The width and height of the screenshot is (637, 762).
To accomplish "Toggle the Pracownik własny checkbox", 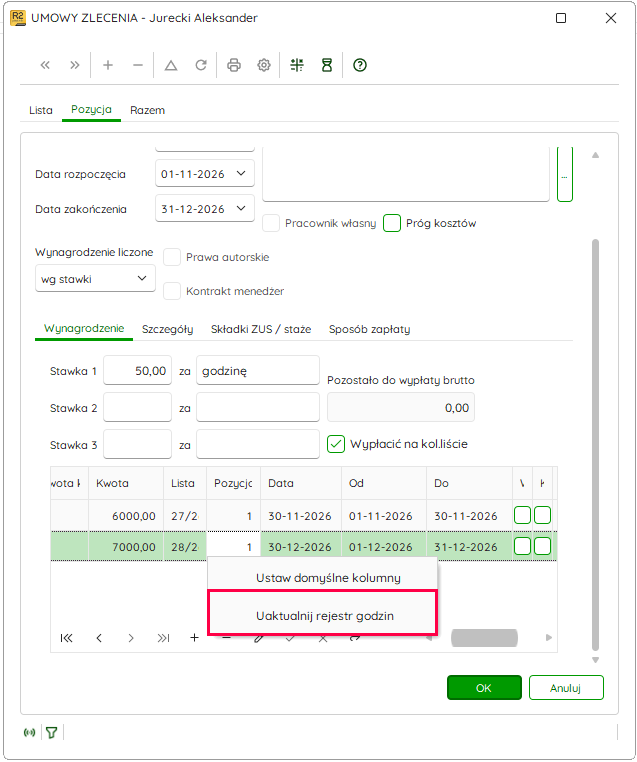I will (271, 223).
